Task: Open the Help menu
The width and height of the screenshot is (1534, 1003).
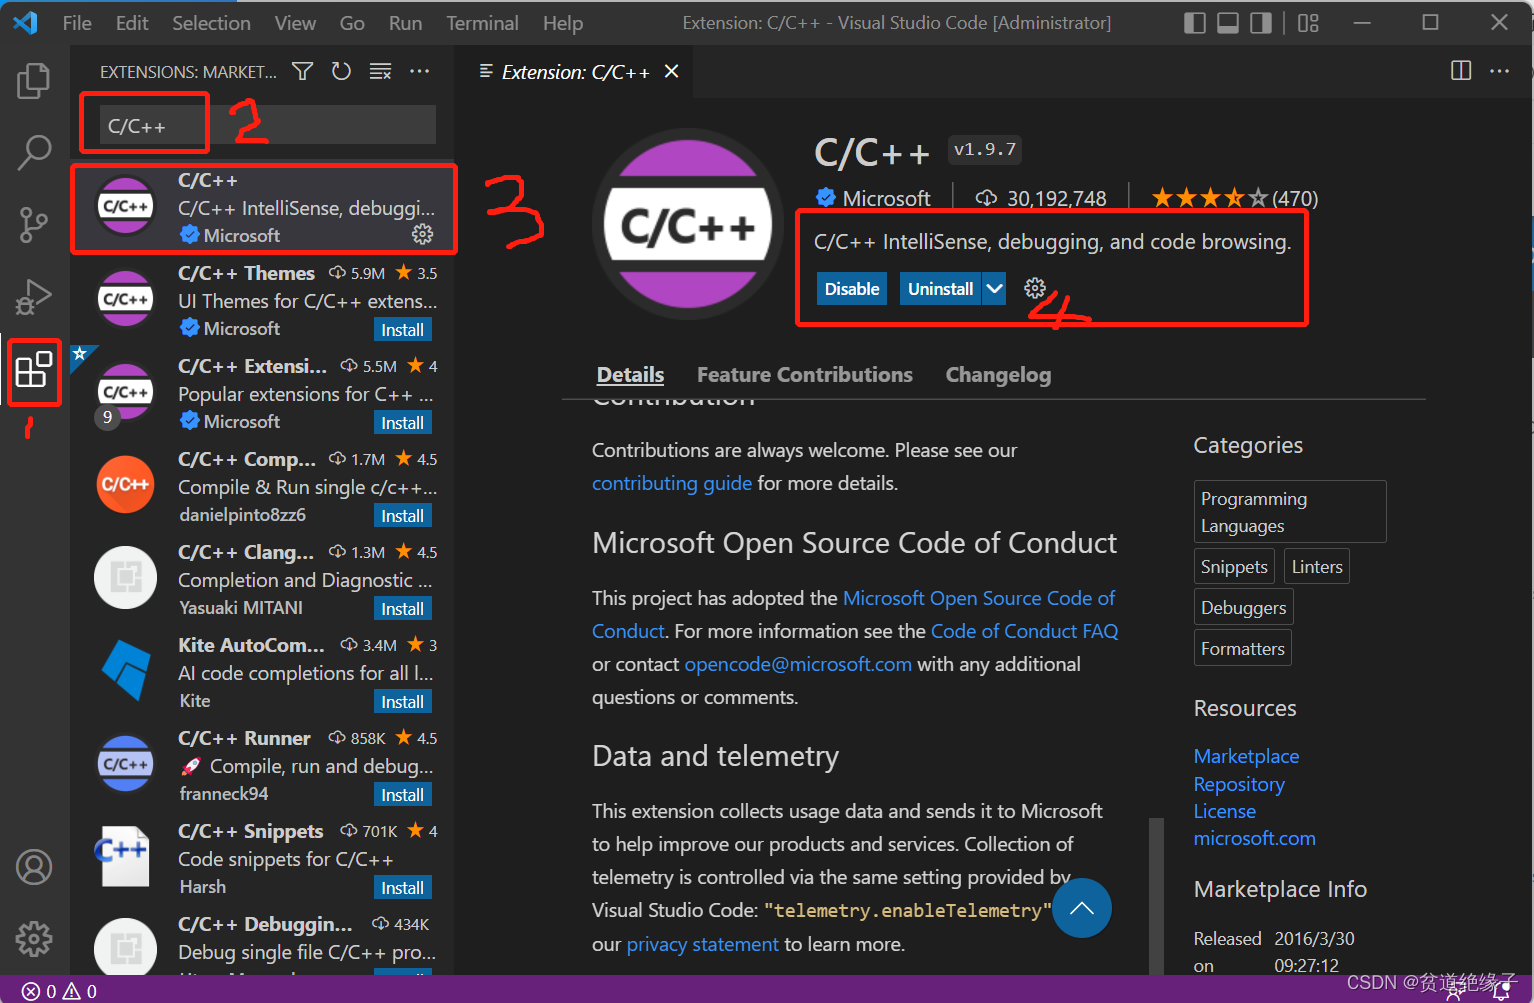Action: (563, 23)
